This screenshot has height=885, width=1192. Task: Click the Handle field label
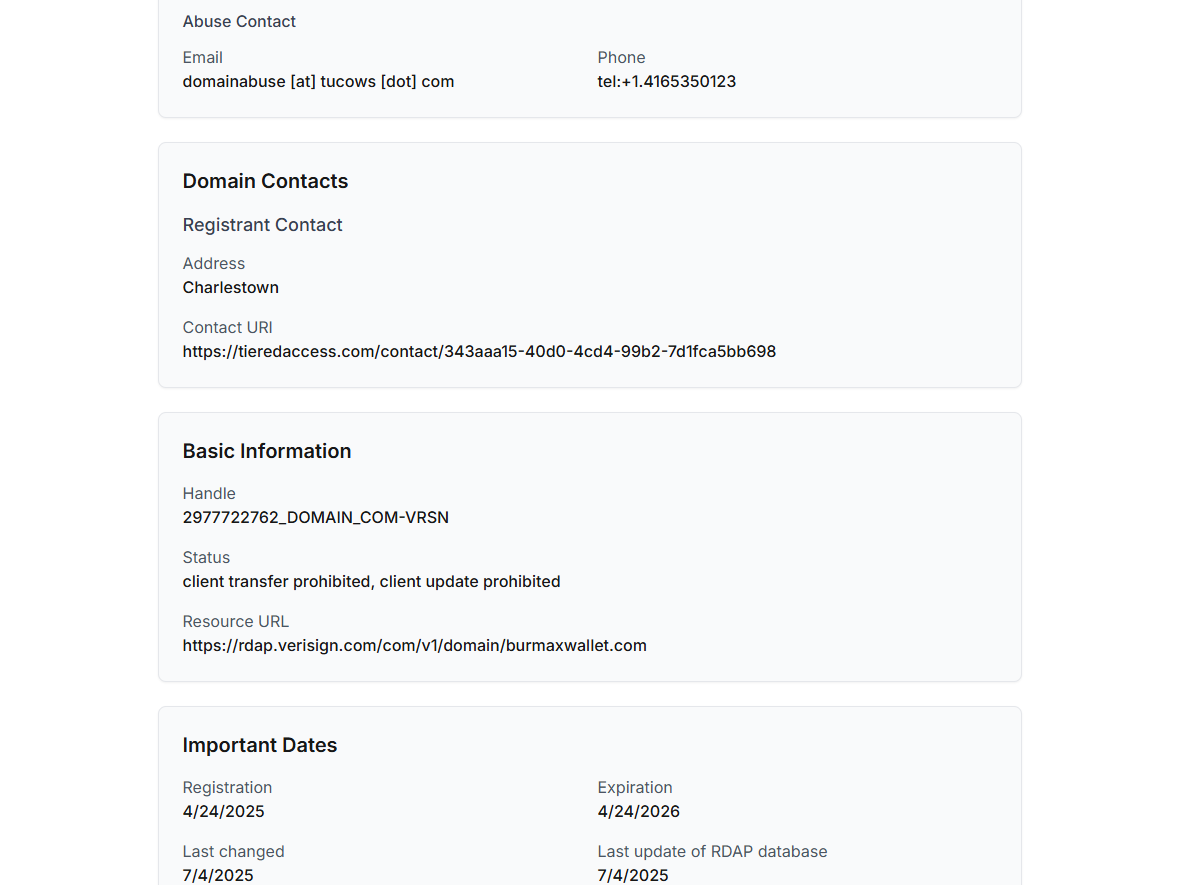click(x=209, y=494)
